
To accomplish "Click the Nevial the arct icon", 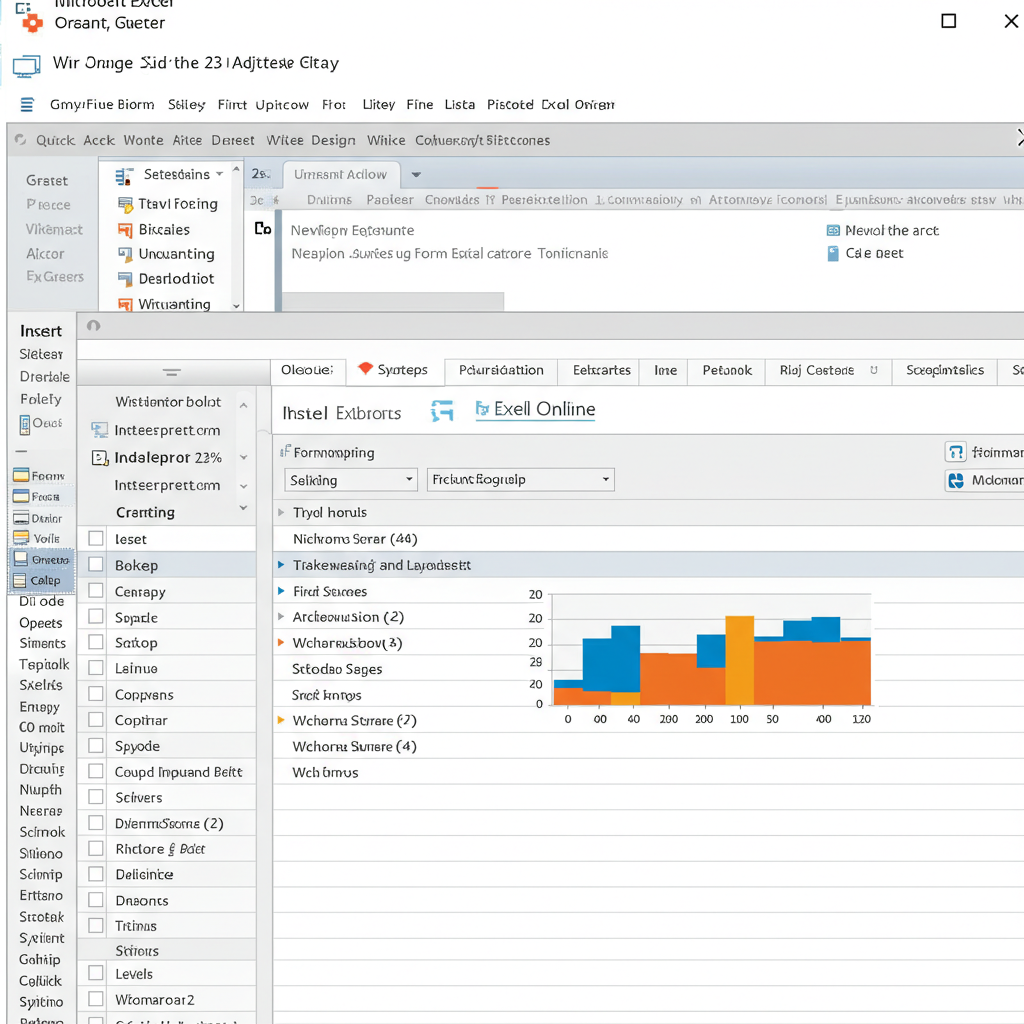I will (833, 231).
